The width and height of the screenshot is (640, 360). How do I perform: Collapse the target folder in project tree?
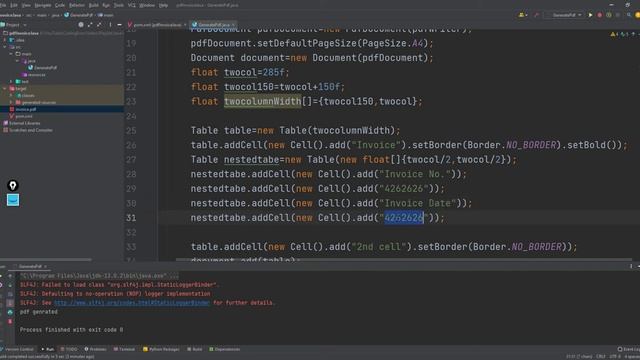[x=5, y=89]
